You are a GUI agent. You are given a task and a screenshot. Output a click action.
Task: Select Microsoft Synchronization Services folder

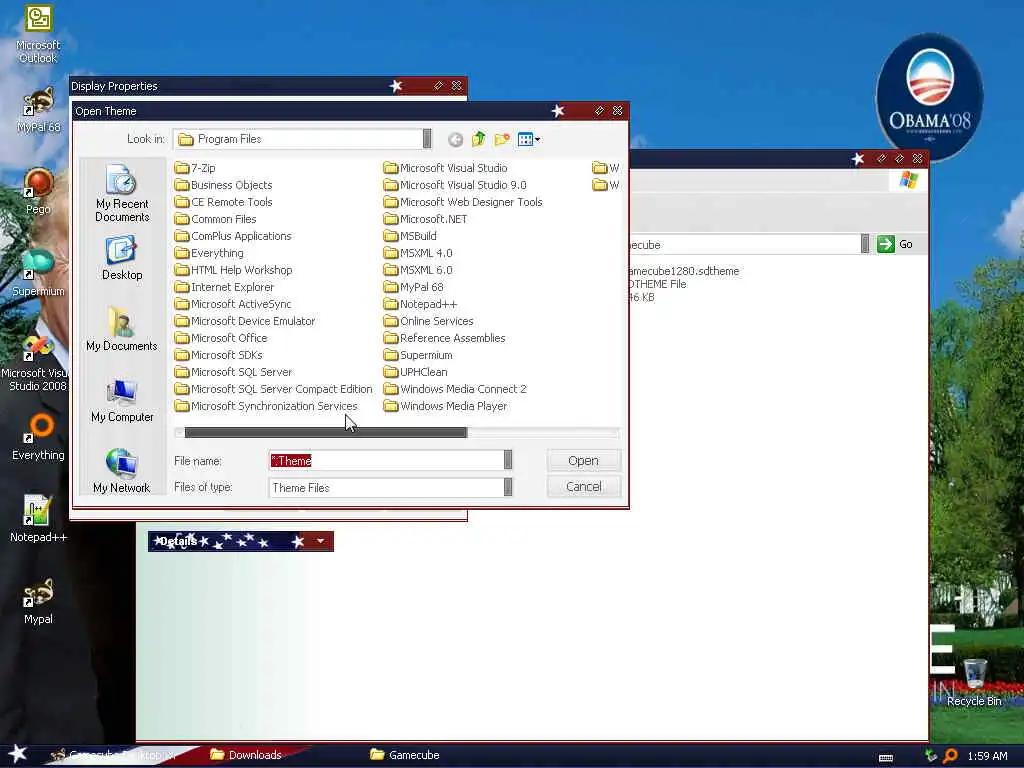coord(266,406)
